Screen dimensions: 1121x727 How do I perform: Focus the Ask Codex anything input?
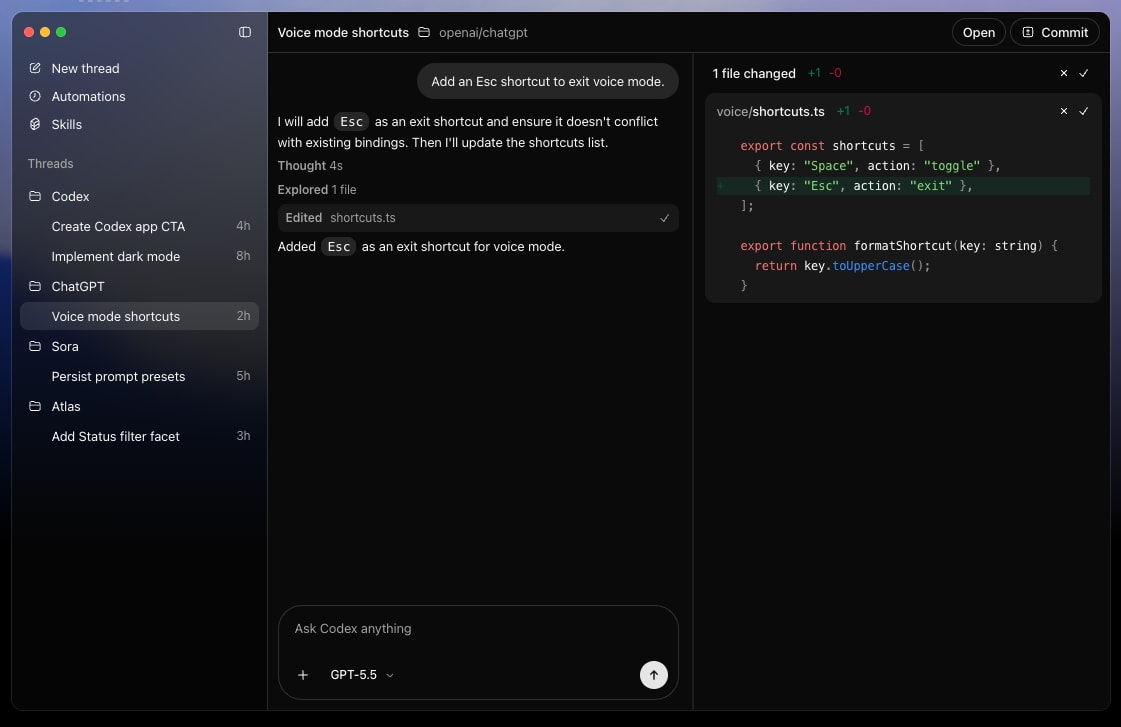pyautogui.click(x=478, y=629)
